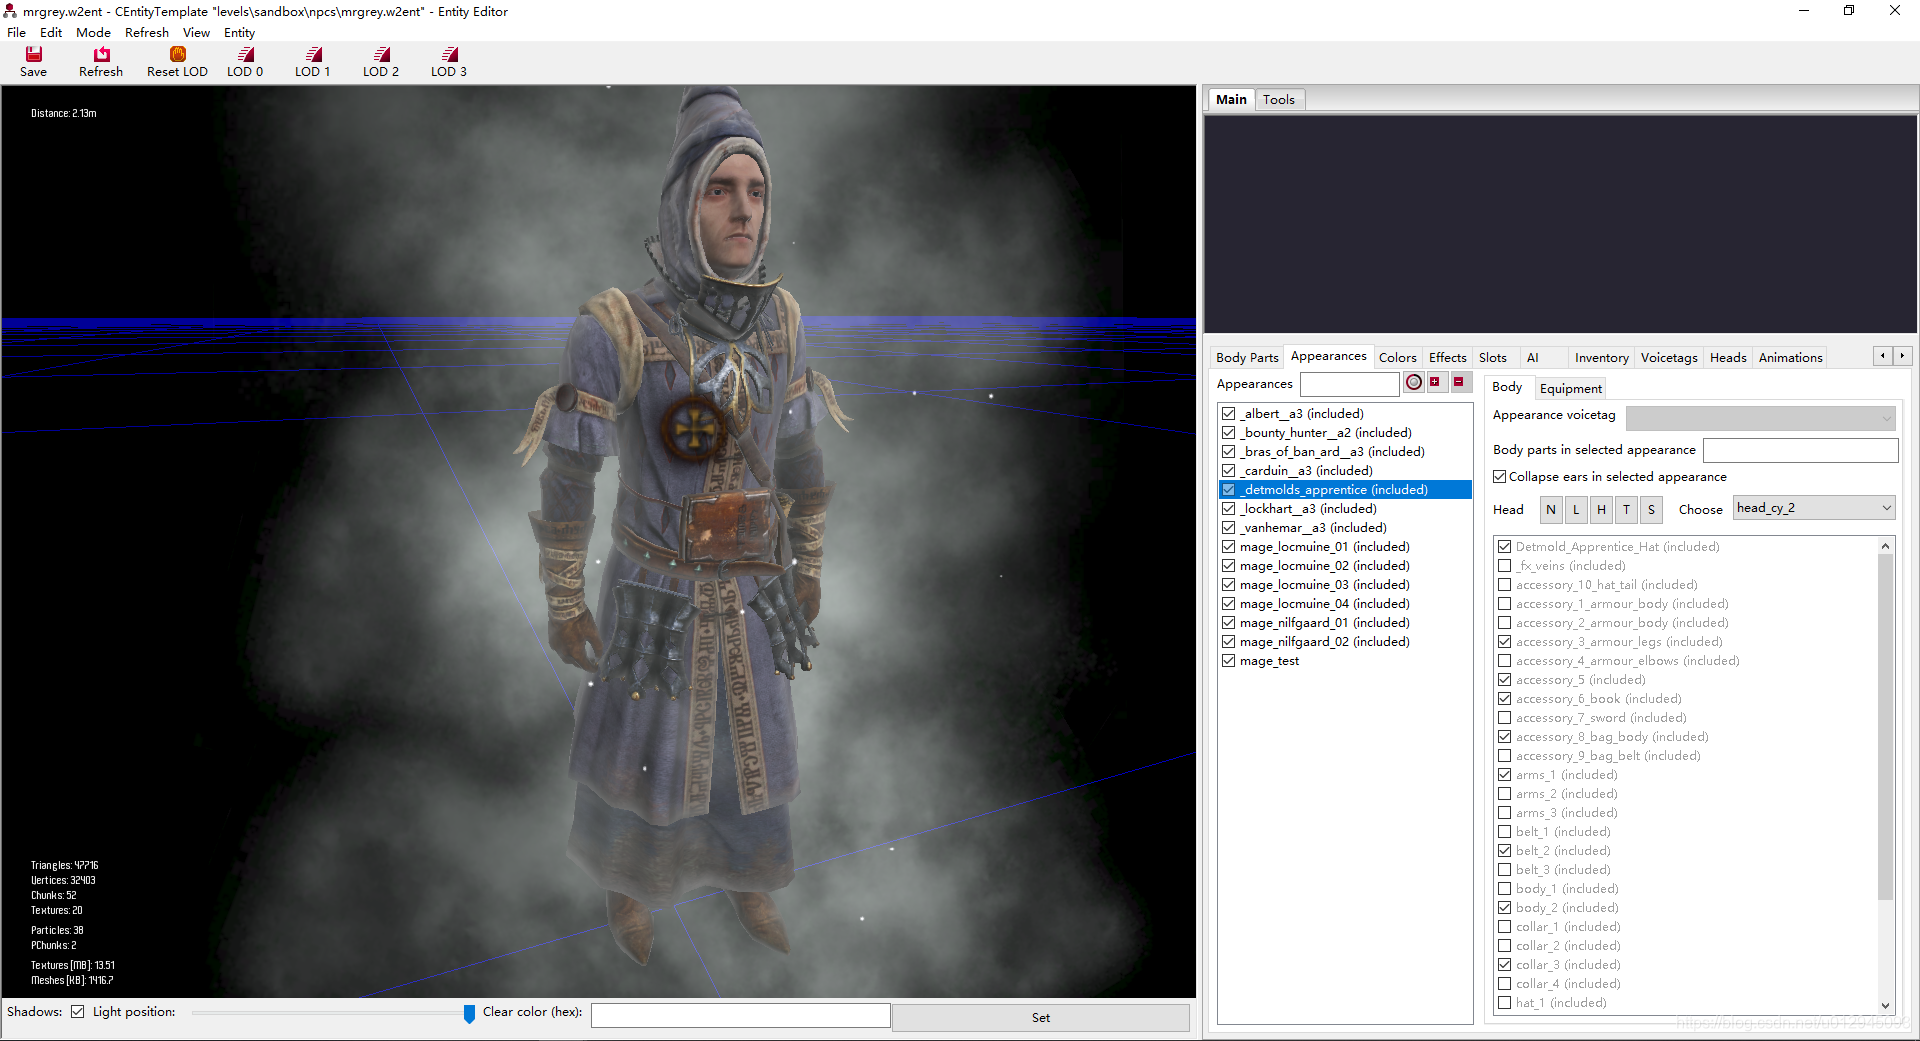Click the Set clear color button

click(x=1040, y=1017)
